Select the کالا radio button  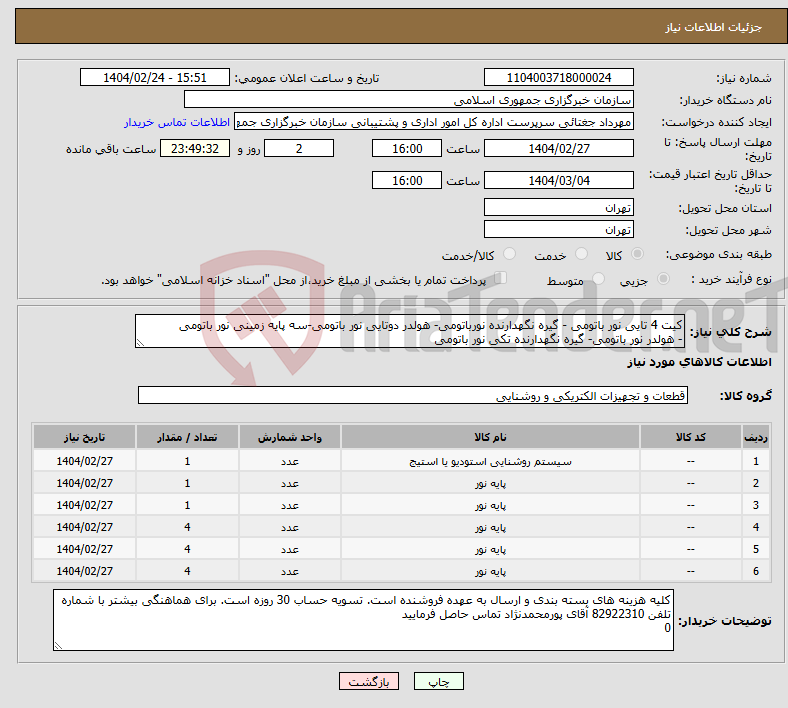click(637, 254)
